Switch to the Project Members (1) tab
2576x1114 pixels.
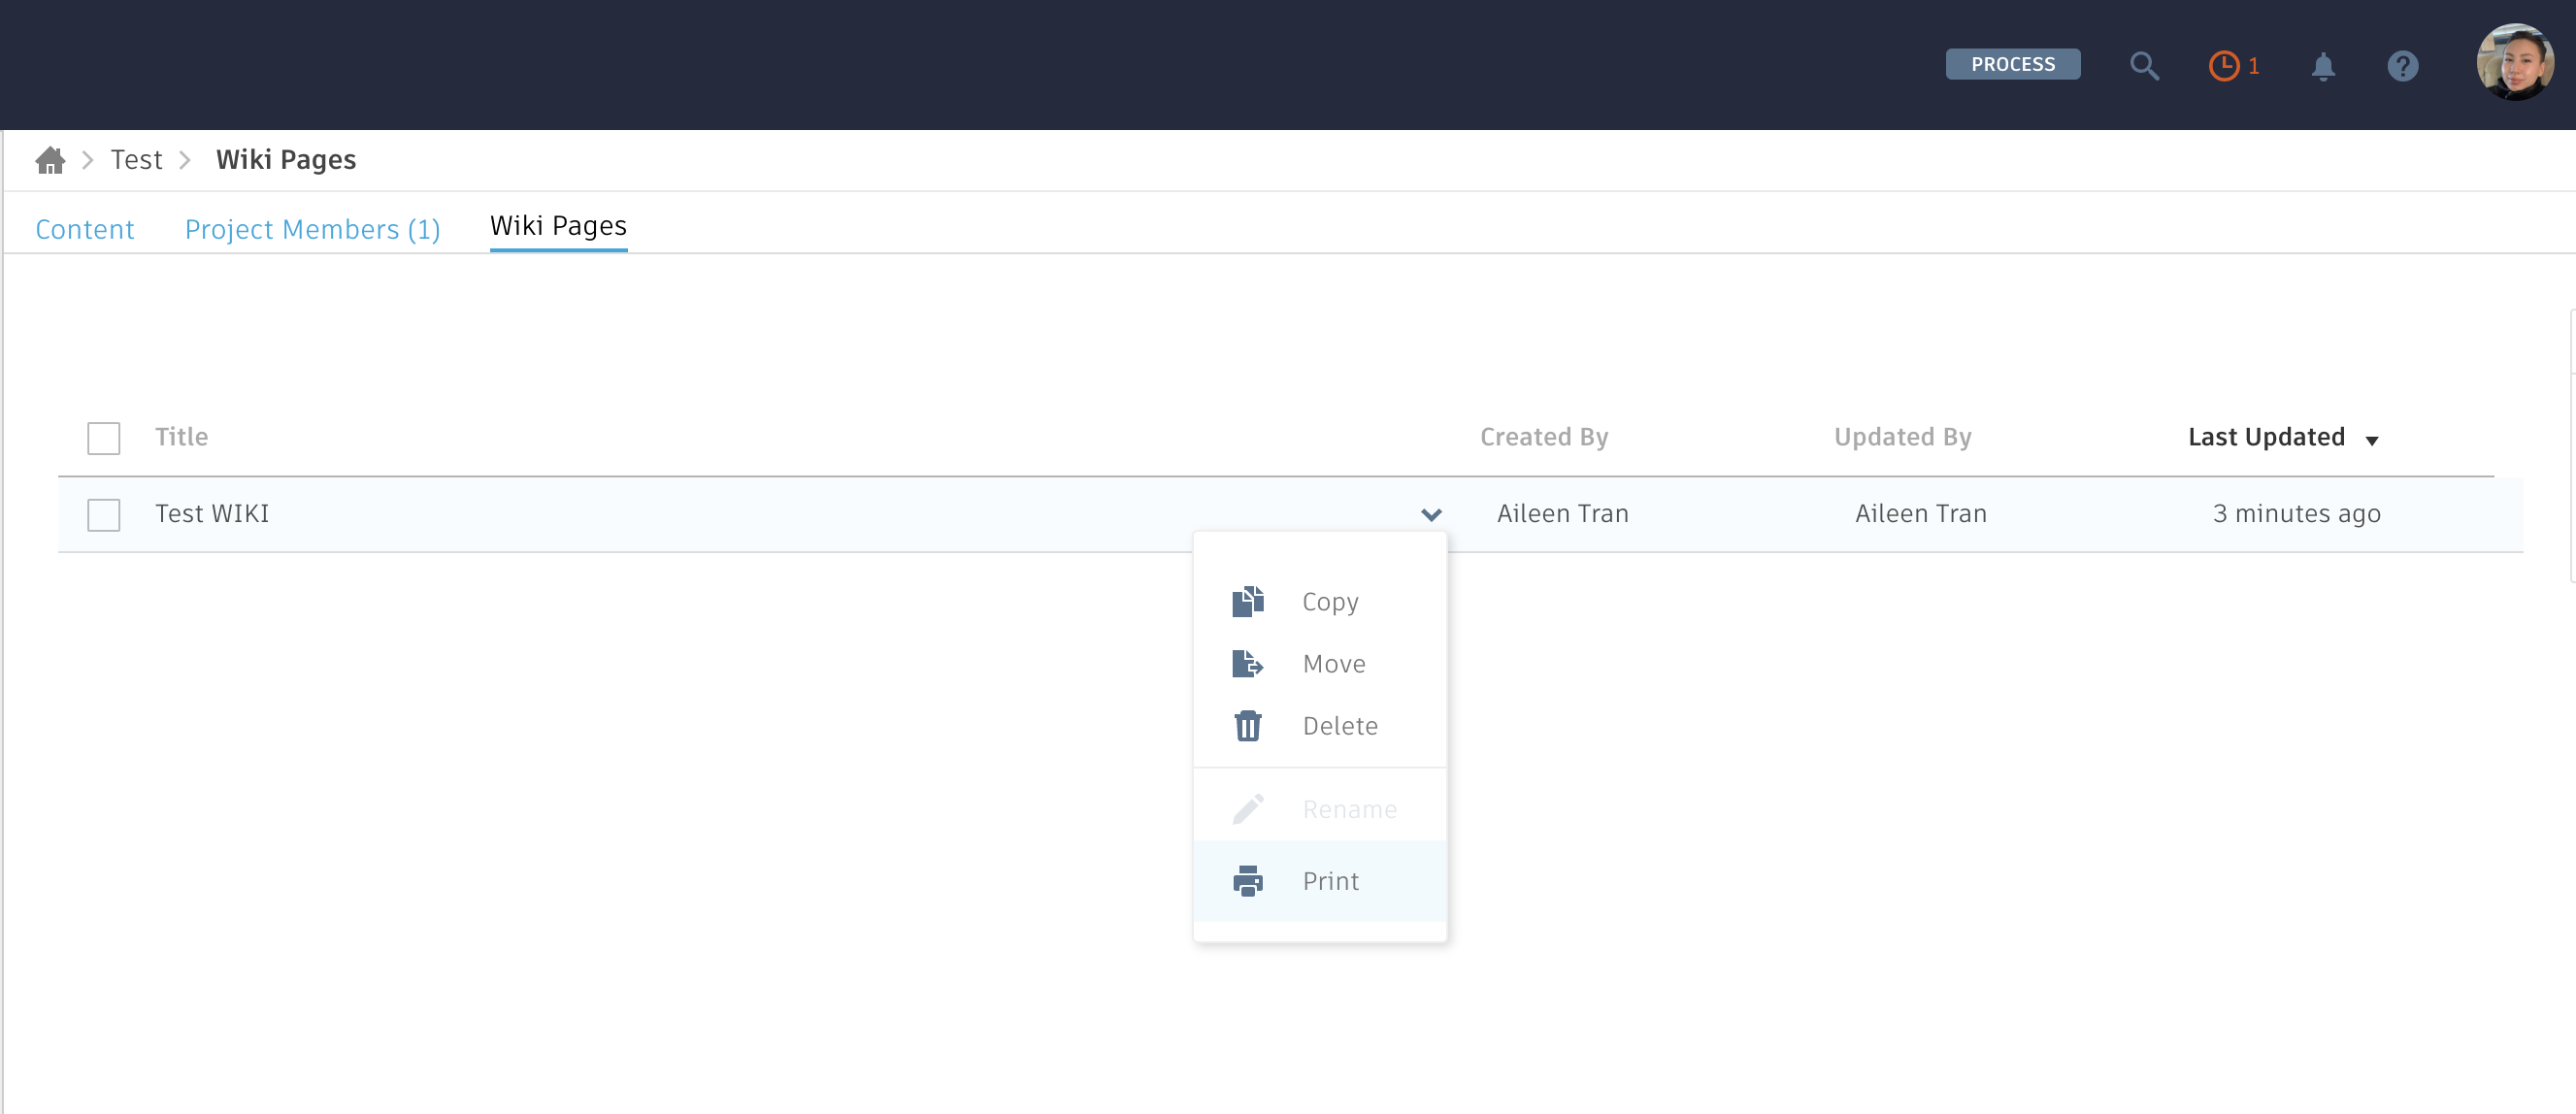pos(312,229)
